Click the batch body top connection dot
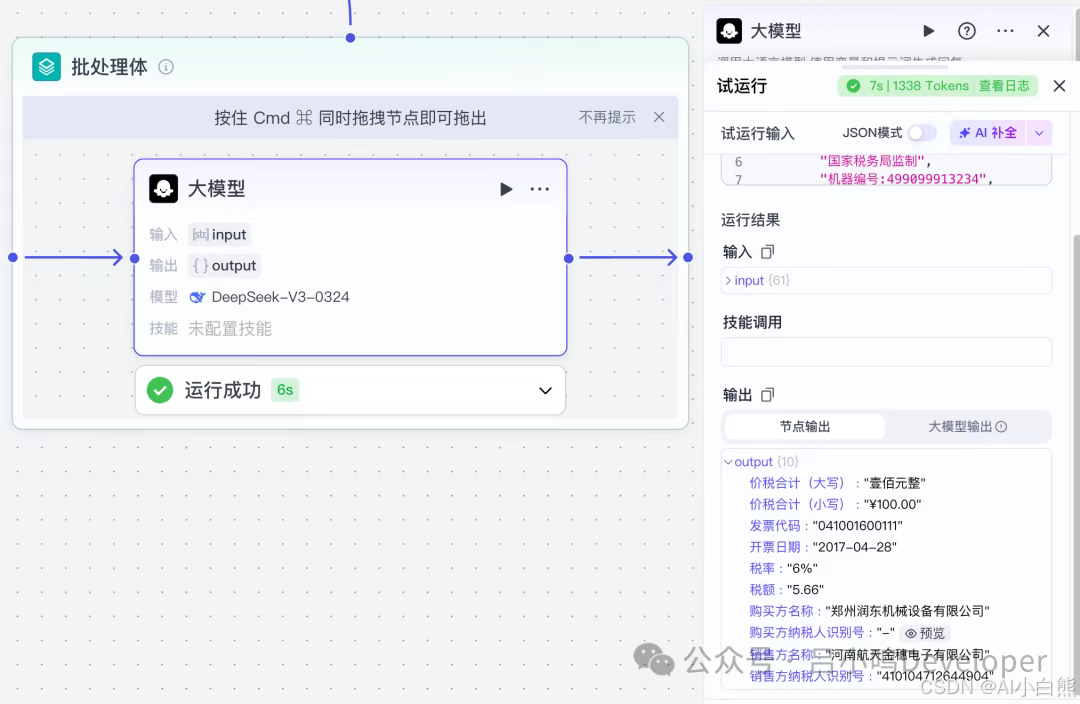The height and width of the screenshot is (704, 1080). (351, 37)
